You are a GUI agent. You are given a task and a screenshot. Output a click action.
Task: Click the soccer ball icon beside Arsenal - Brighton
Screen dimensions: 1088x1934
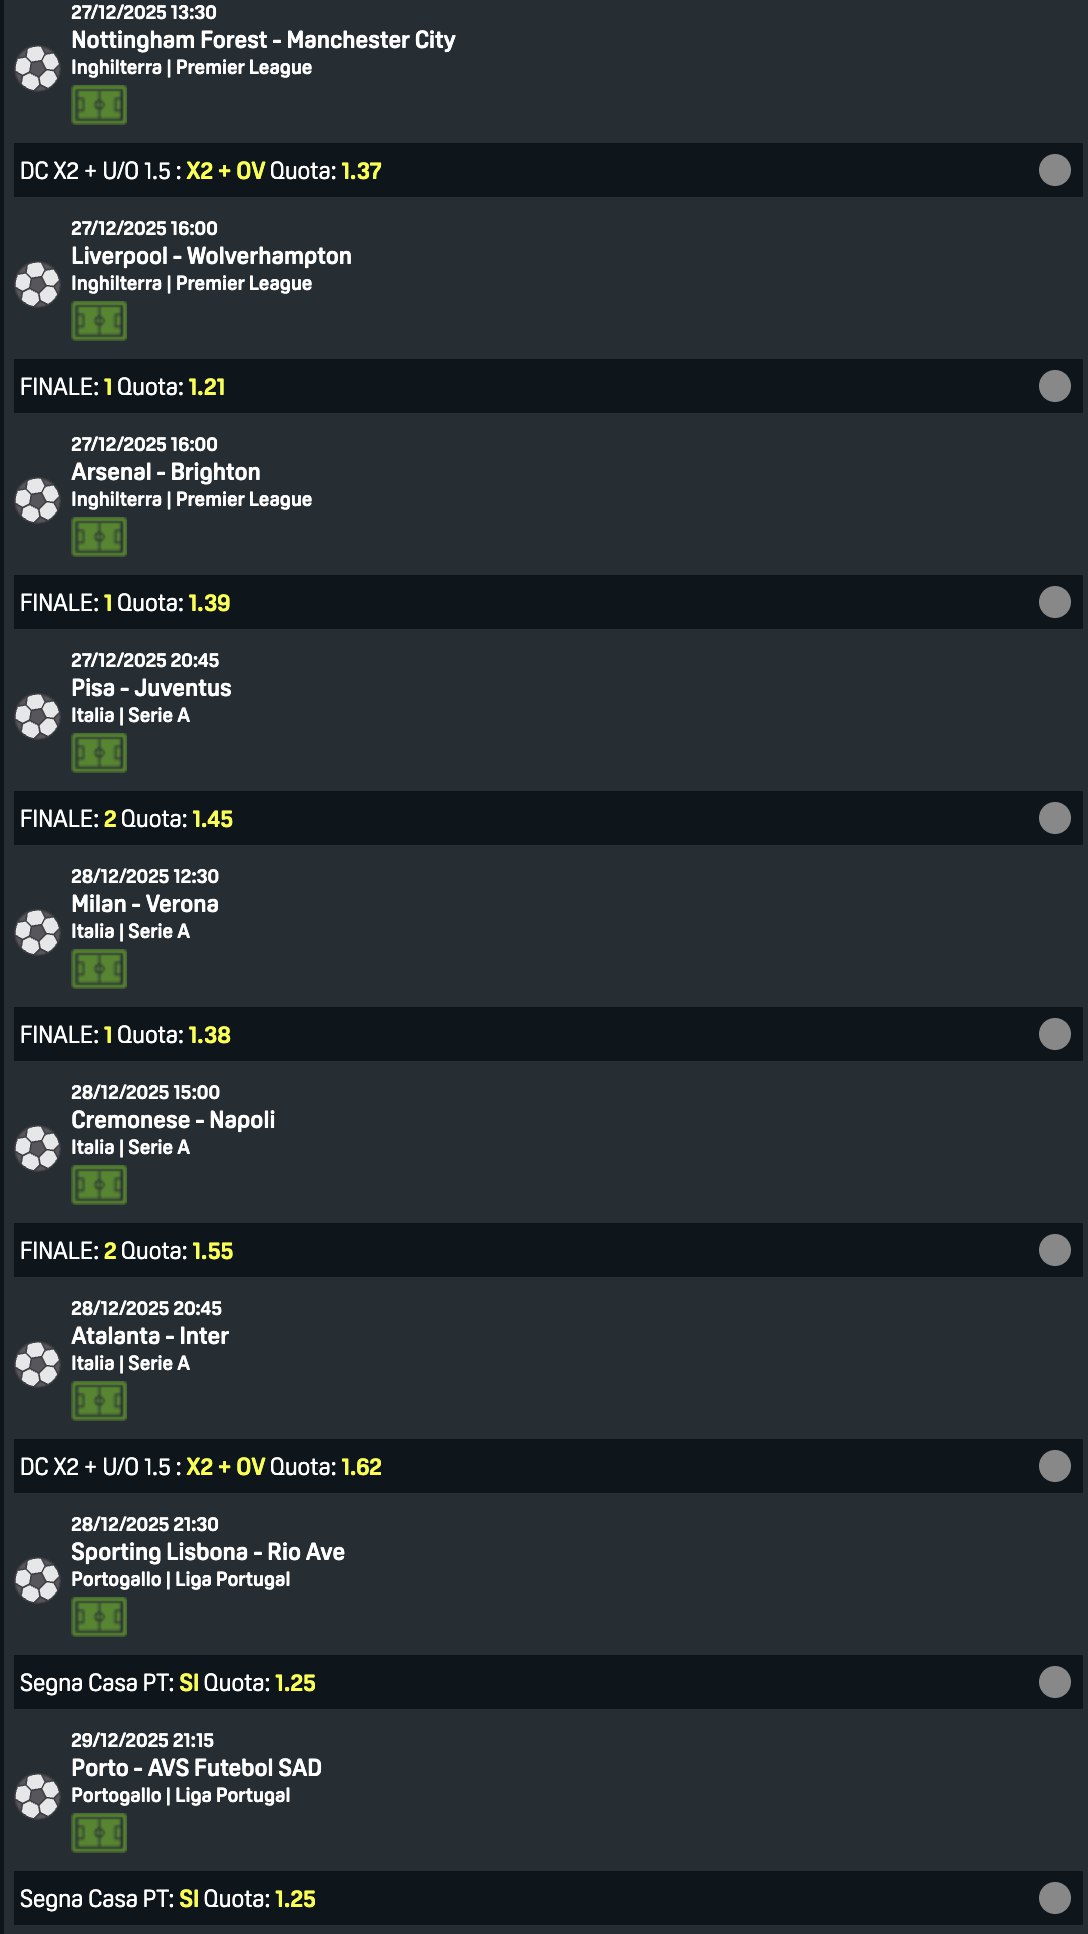coord(38,499)
